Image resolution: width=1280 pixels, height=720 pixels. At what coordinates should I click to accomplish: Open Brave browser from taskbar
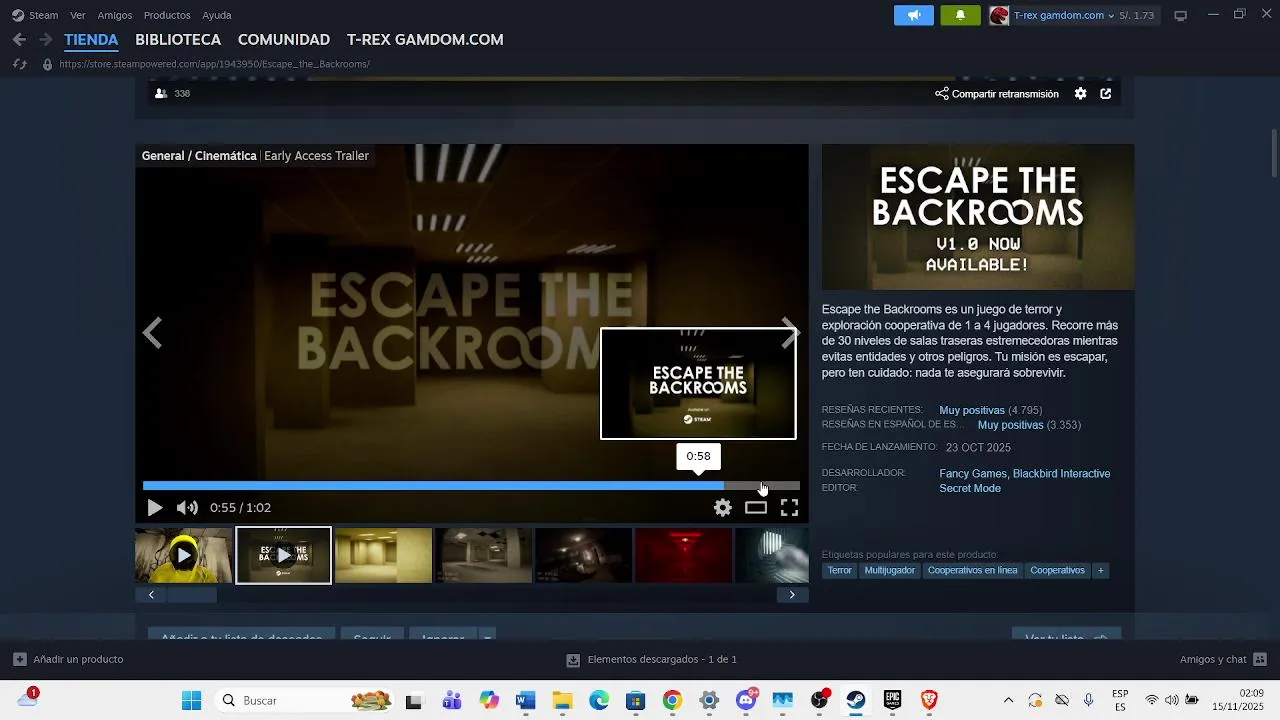pyautogui.click(x=929, y=701)
